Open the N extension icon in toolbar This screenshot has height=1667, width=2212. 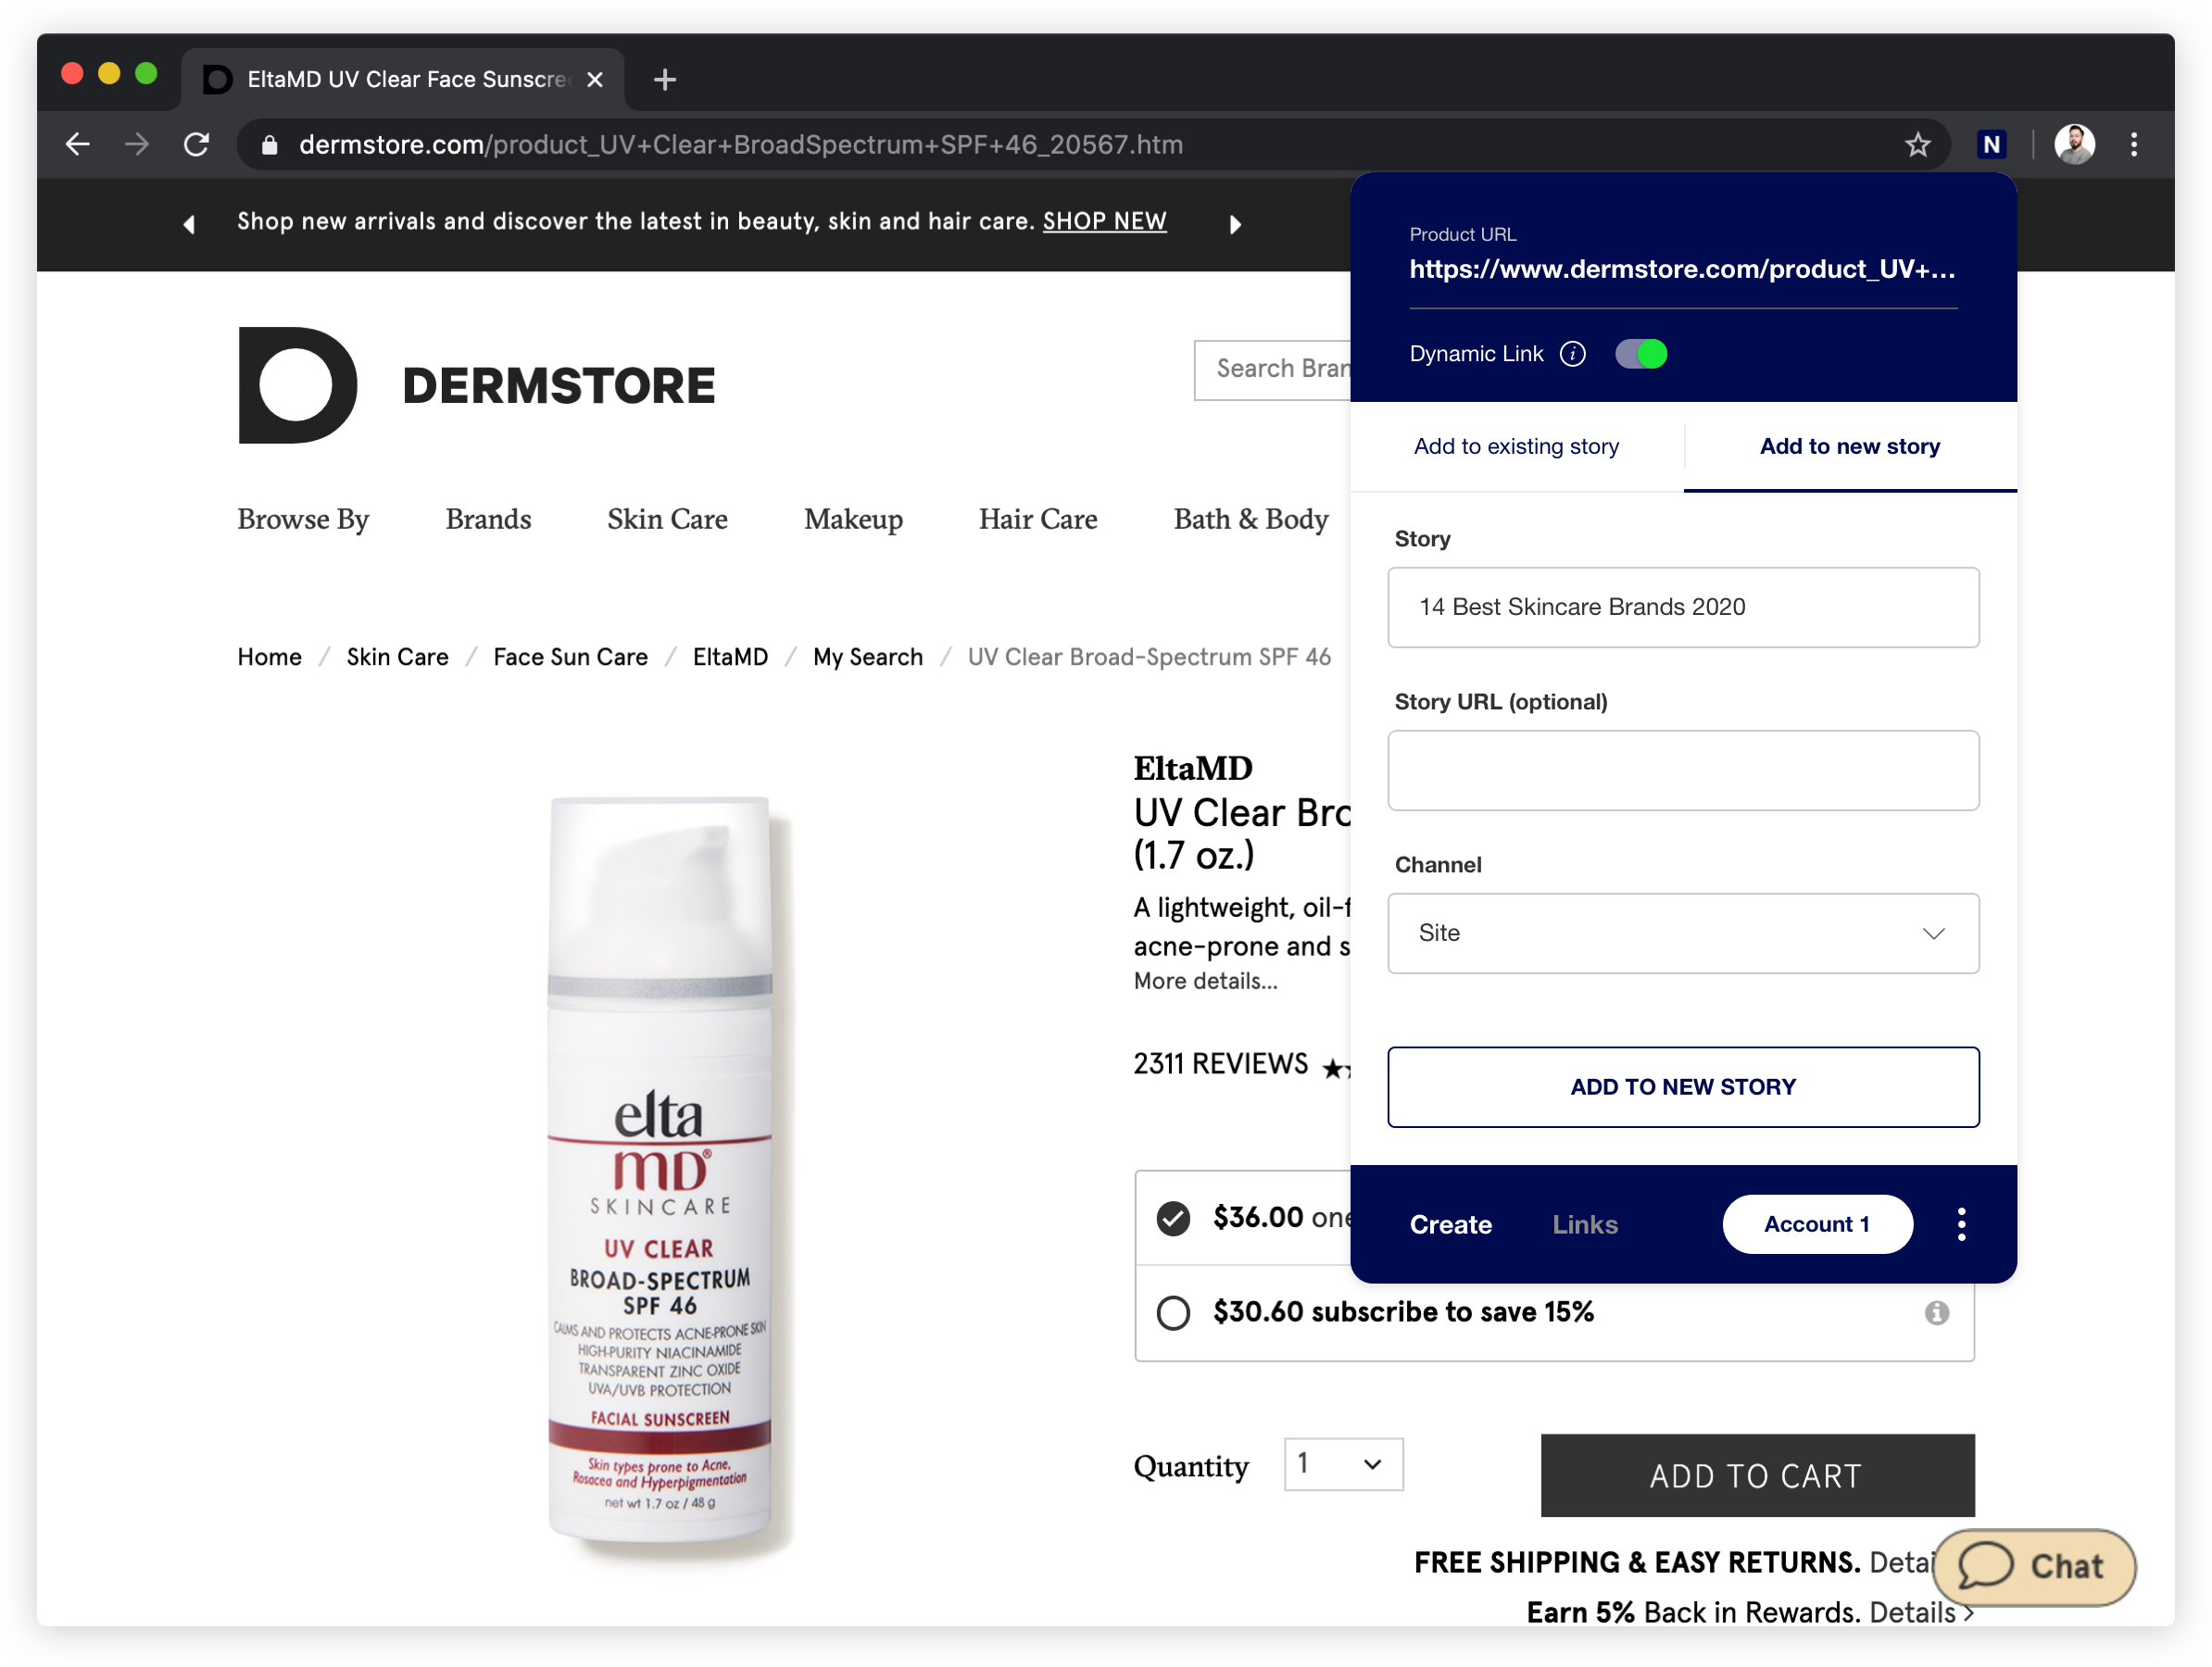[1991, 145]
